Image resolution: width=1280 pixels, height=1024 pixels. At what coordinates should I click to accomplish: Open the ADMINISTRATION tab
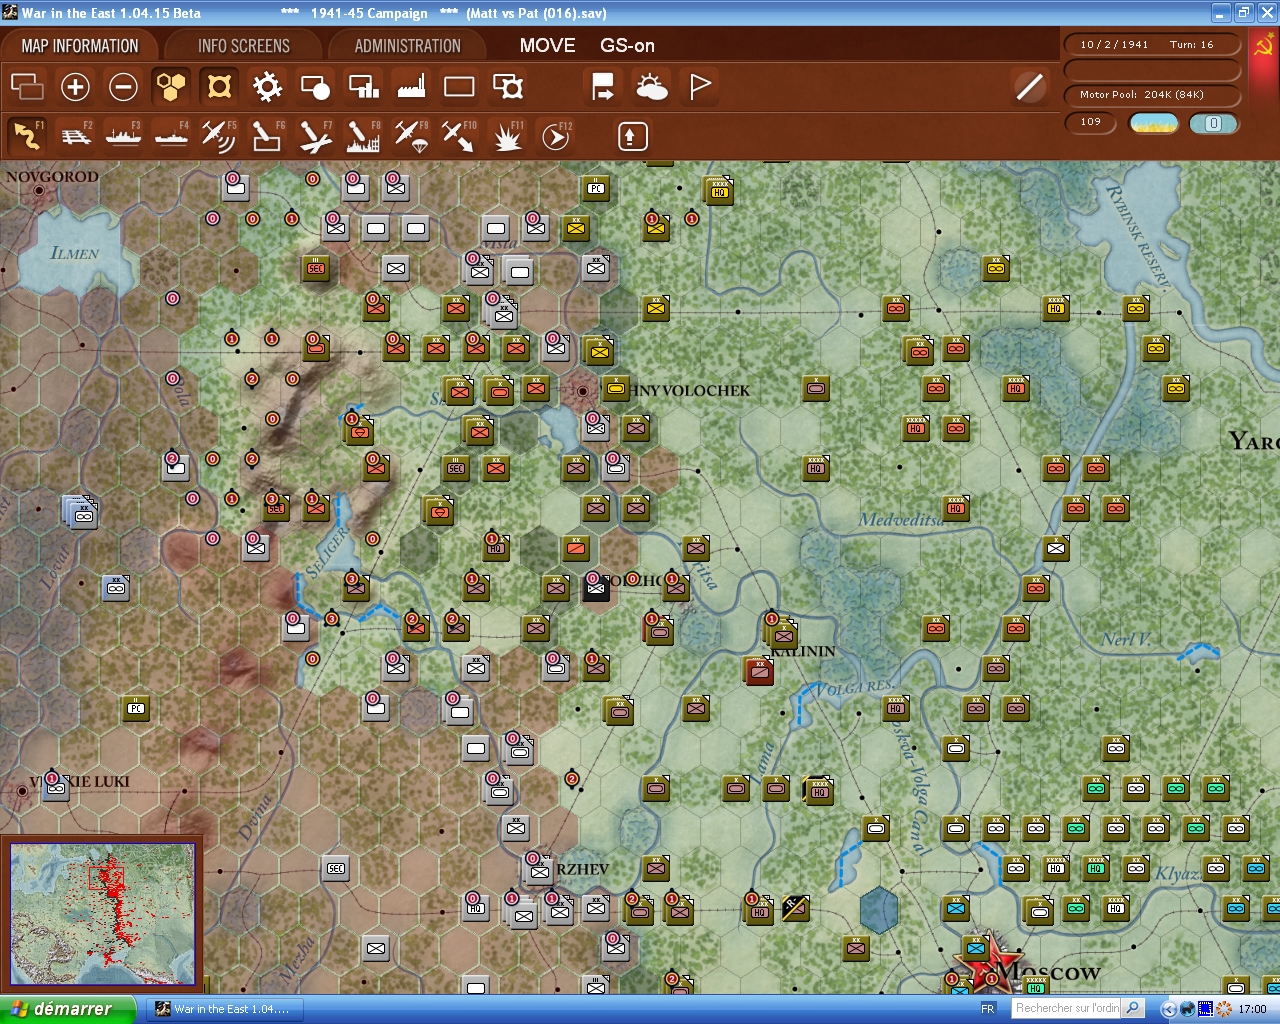pyautogui.click(x=407, y=46)
